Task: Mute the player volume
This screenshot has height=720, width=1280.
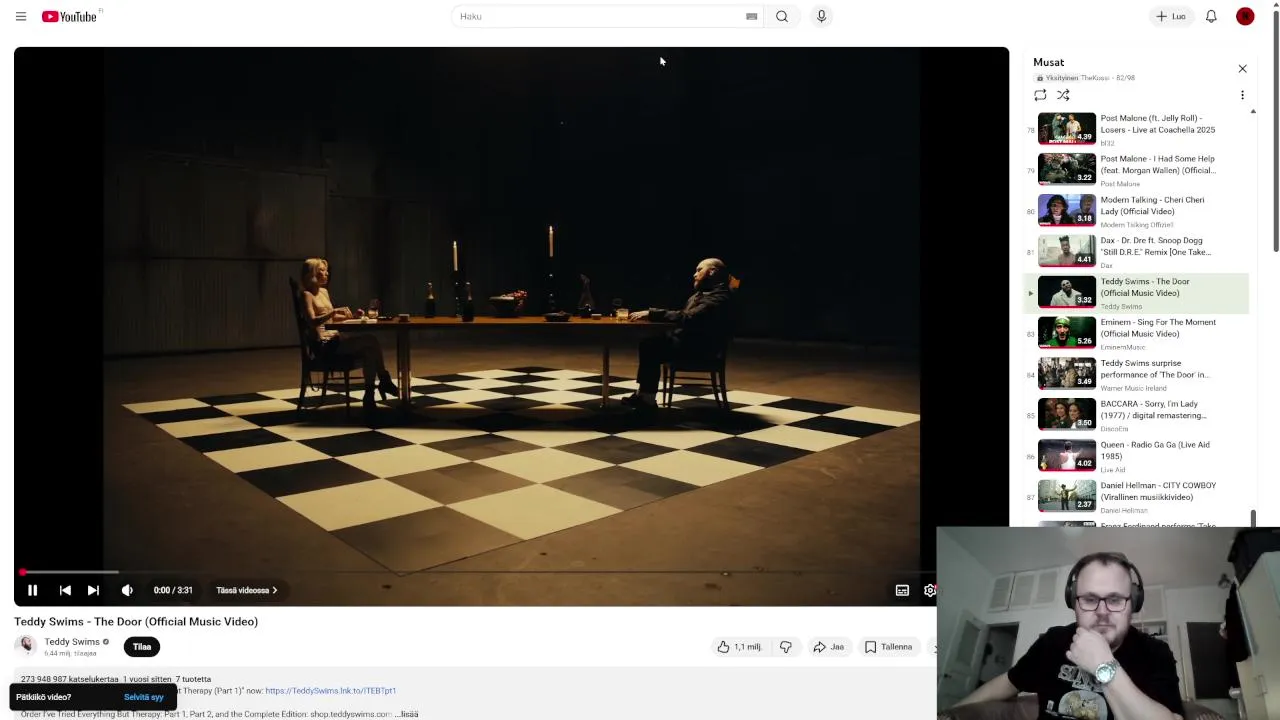Action: (x=127, y=590)
